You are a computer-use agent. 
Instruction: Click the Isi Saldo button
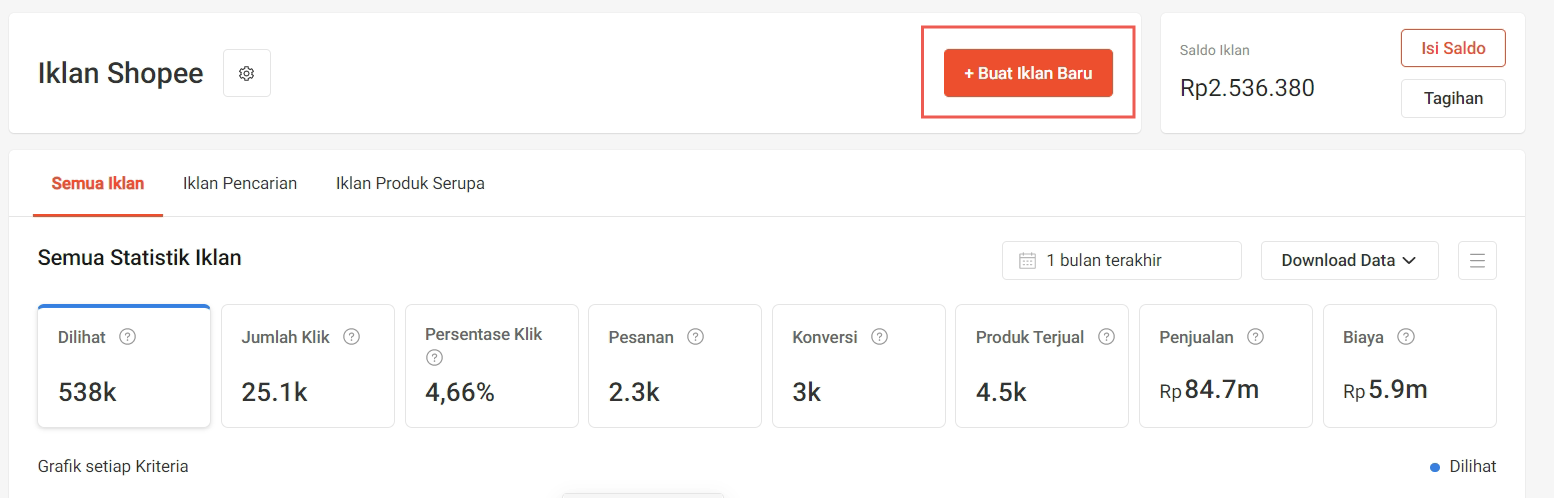[x=1453, y=48]
